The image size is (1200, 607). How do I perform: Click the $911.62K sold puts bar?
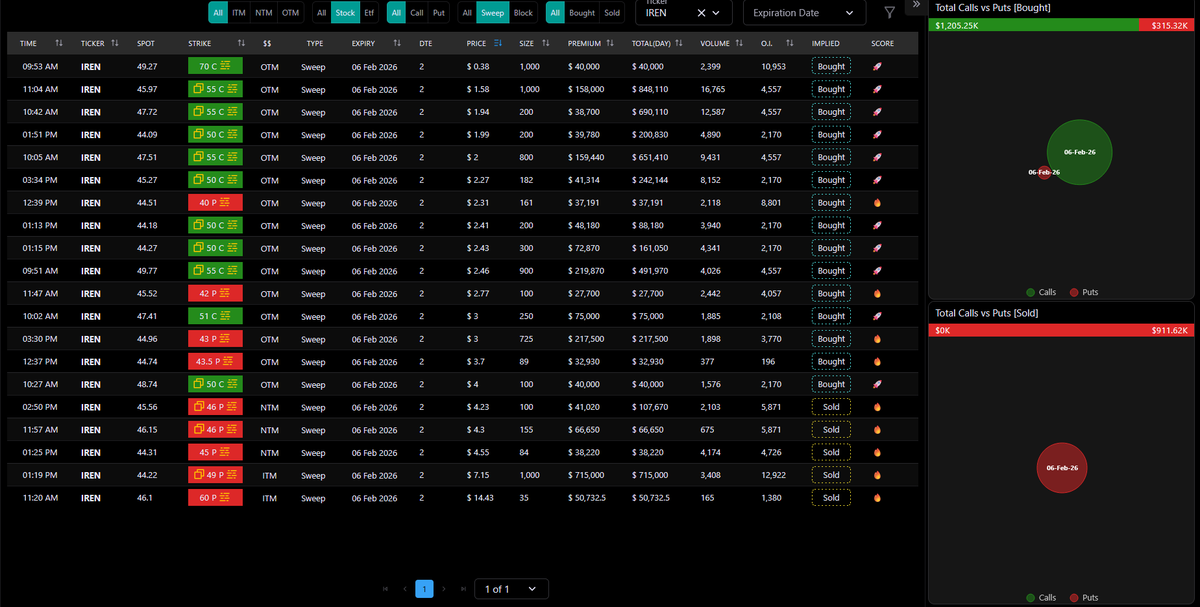pos(1062,330)
